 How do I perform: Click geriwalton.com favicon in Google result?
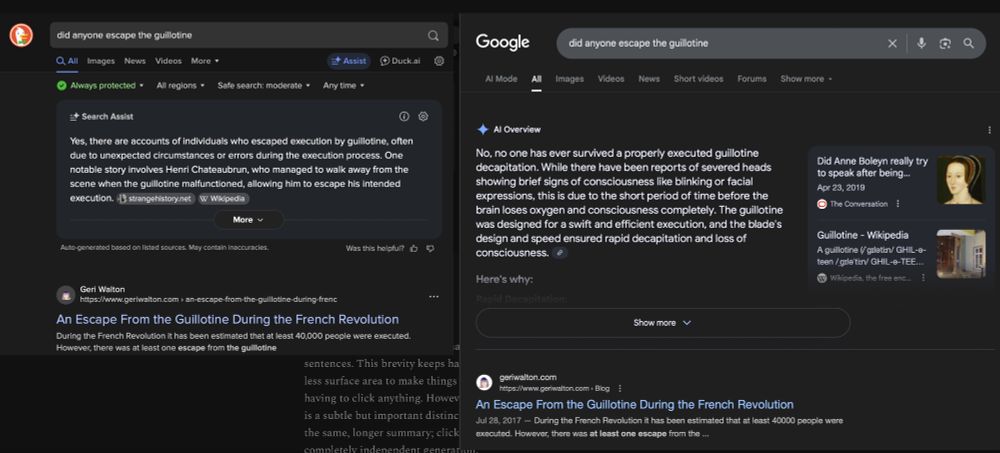(x=484, y=383)
